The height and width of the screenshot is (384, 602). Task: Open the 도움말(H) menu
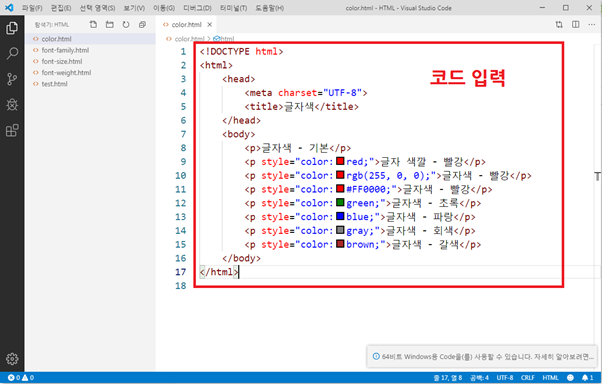[270, 8]
